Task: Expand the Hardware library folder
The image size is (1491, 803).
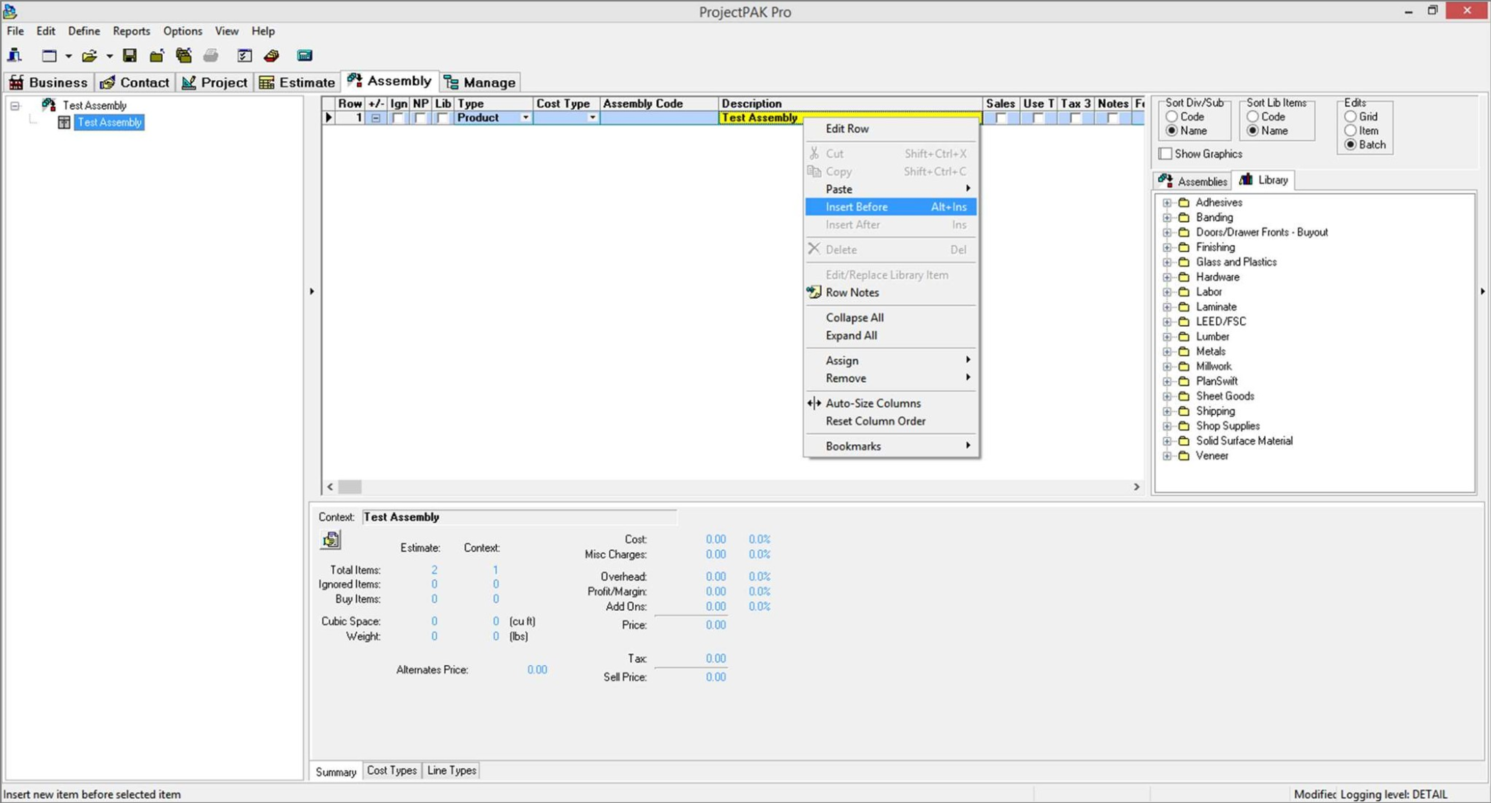Action: click(x=1166, y=276)
